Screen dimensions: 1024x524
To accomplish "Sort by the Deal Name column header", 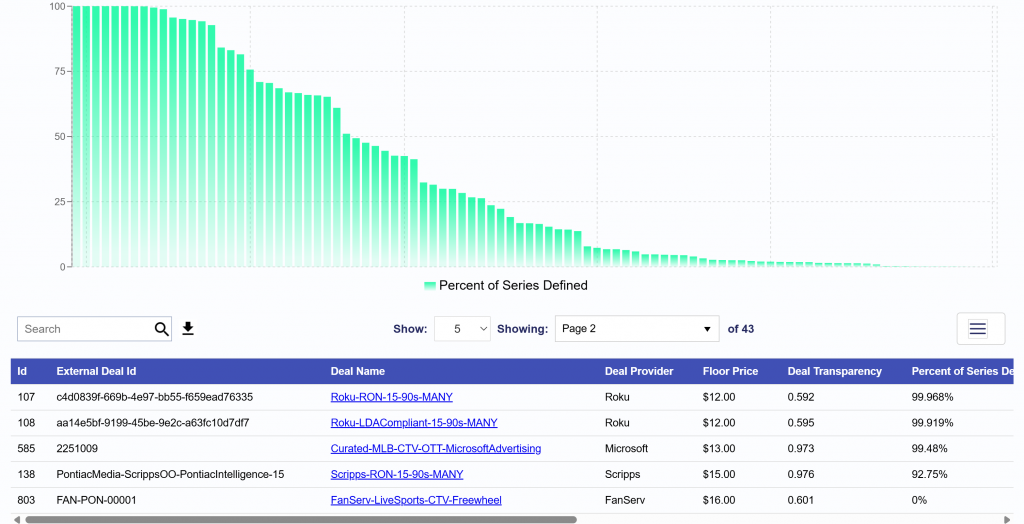I will [x=357, y=371].
